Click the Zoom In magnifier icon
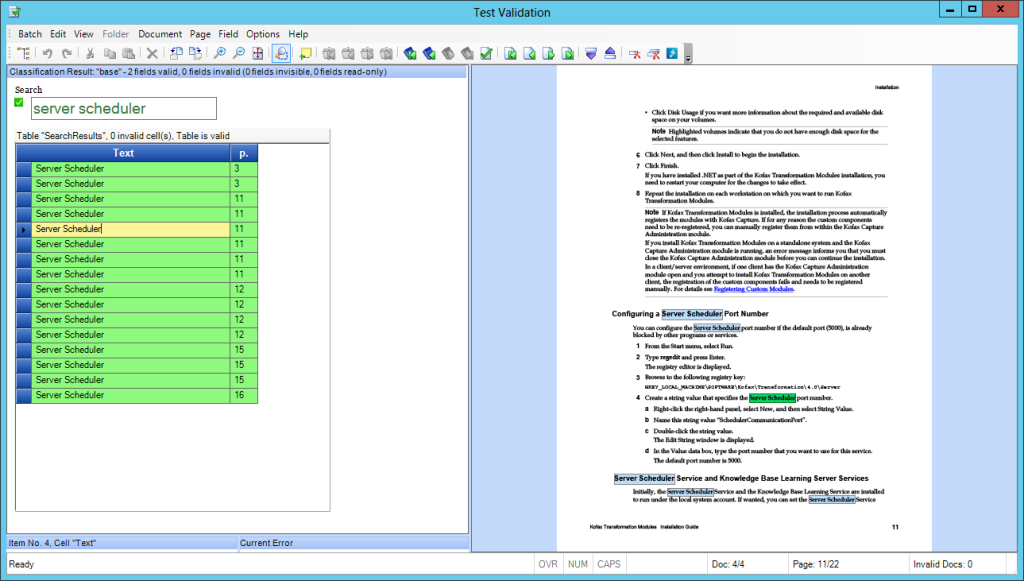Image resolution: width=1024 pixels, height=581 pixels. 220,54
